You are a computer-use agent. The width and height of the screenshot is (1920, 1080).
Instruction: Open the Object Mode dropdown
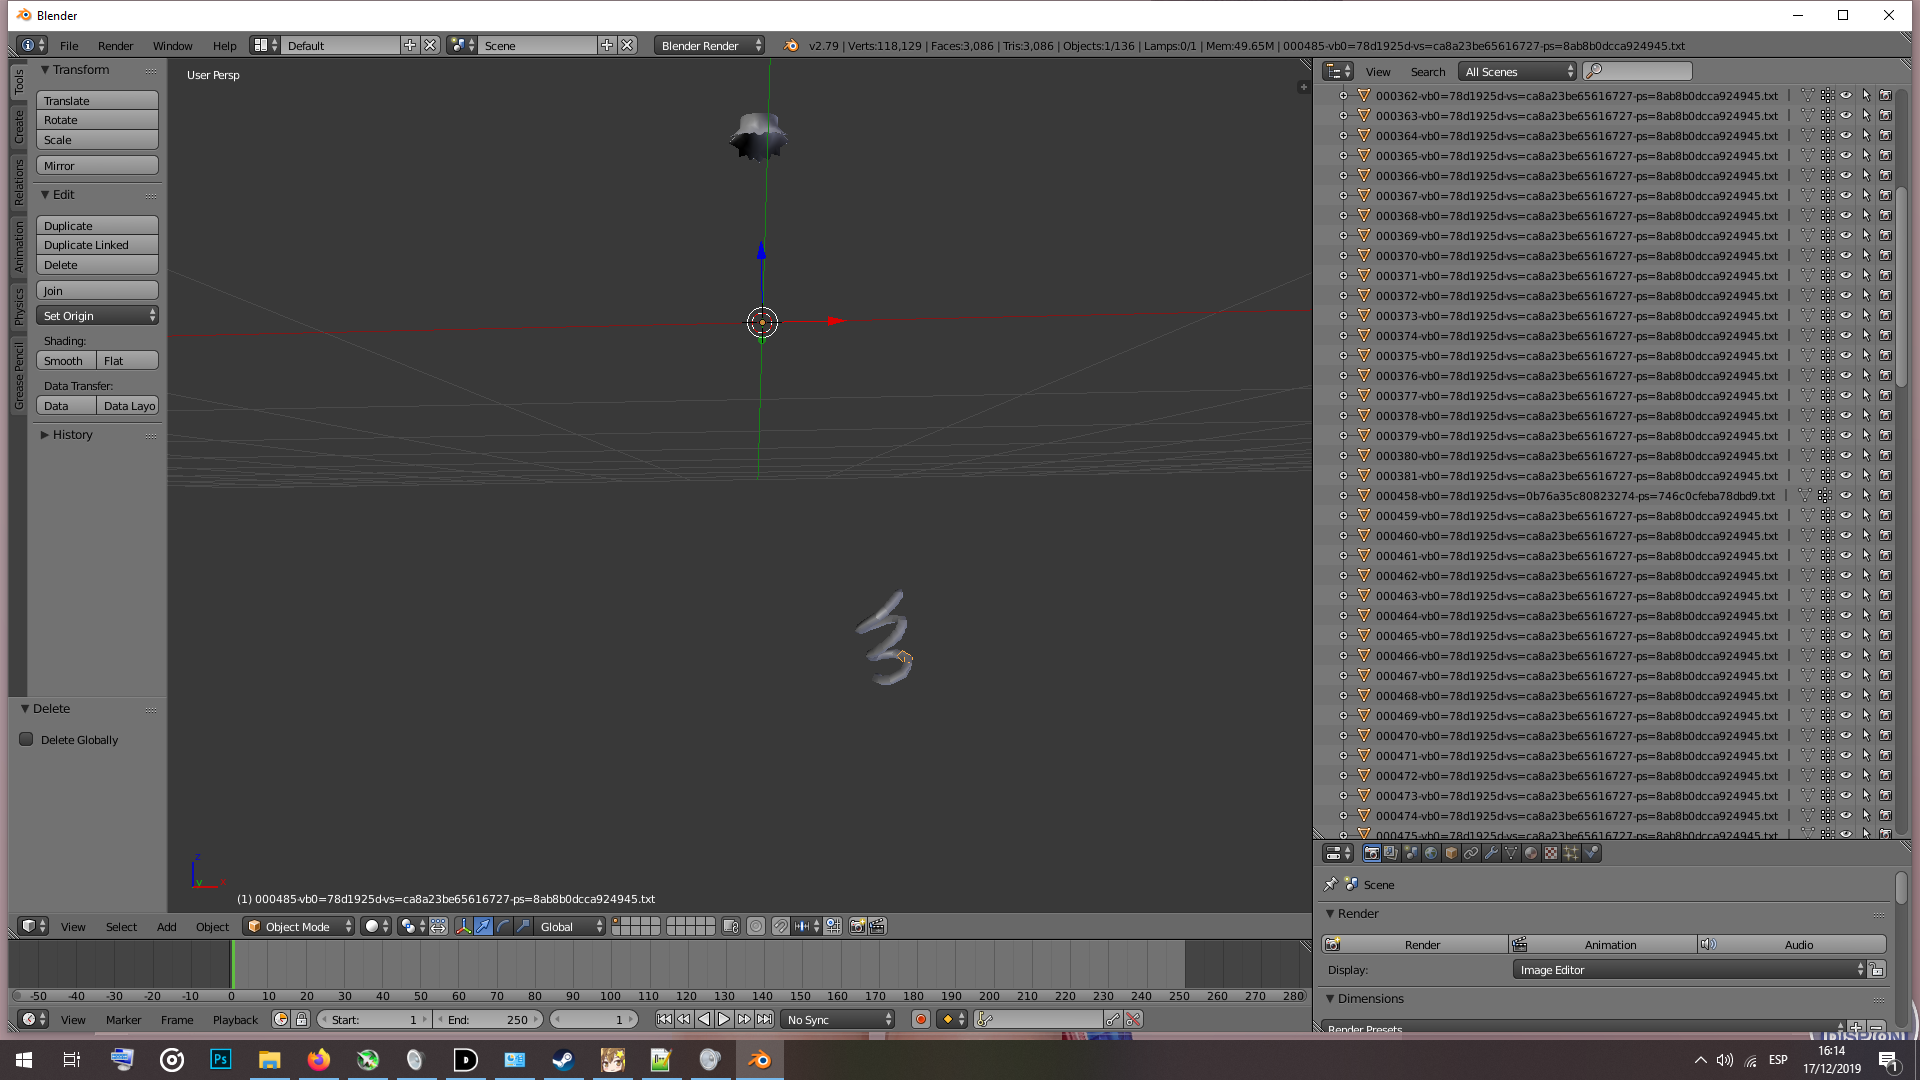[299, 926]
